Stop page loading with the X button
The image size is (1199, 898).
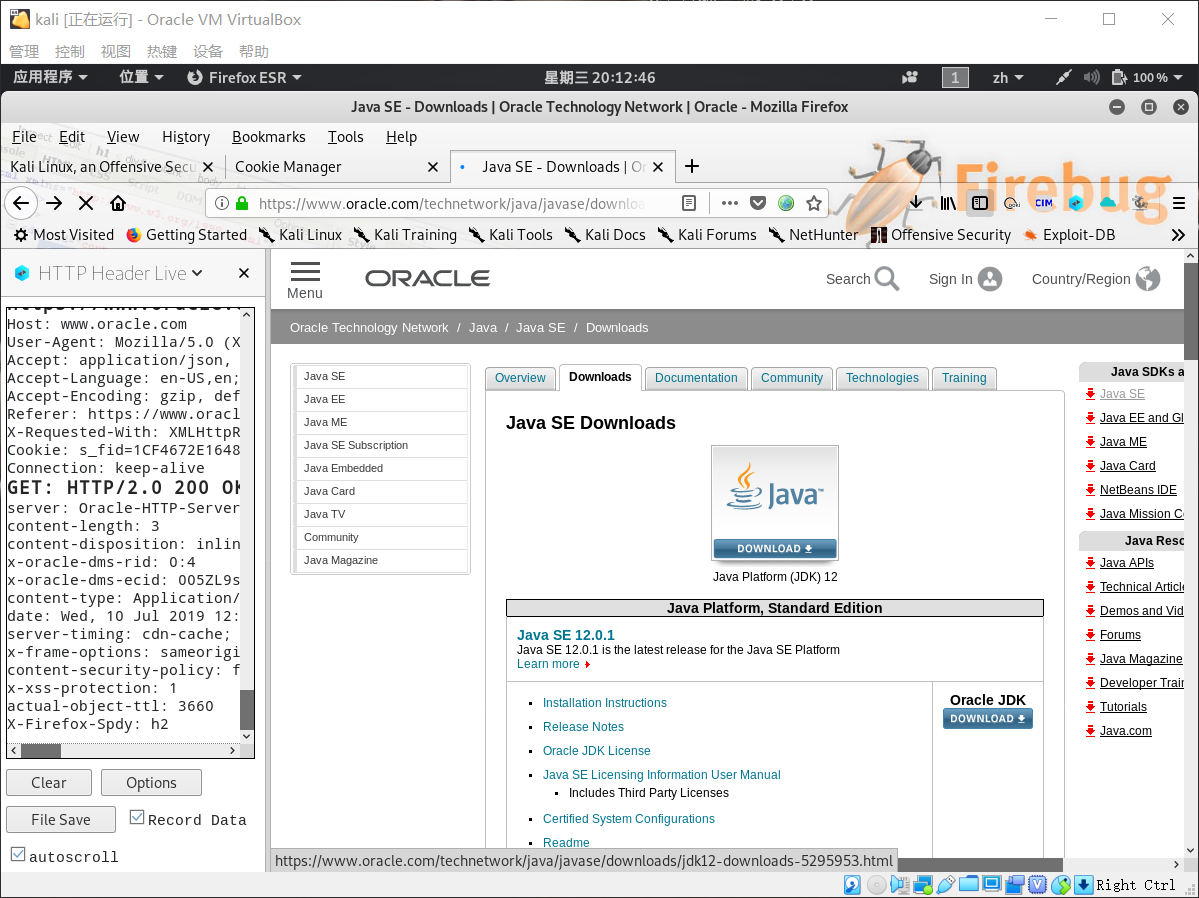(x=86, y=203)
